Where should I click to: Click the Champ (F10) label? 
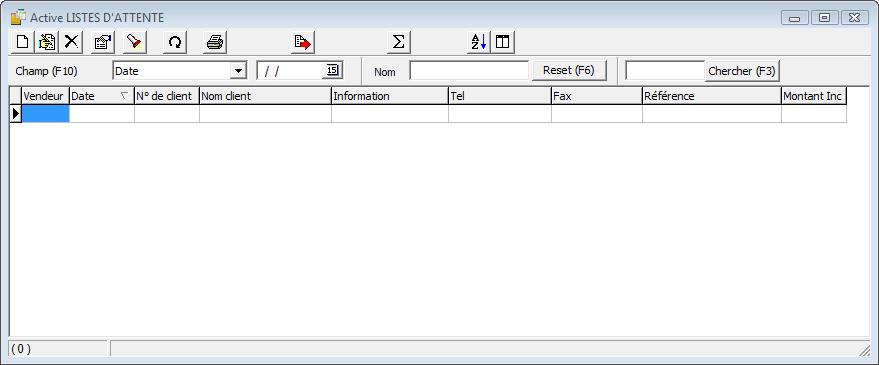[x=47, y=71]
